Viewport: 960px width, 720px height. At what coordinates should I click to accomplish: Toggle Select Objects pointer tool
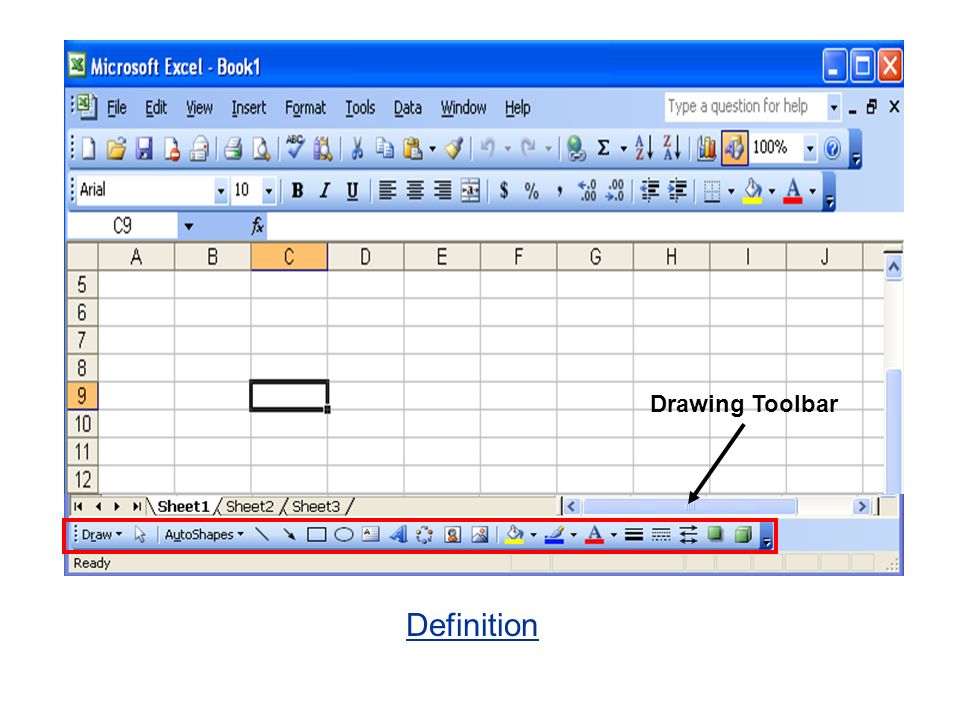[x=140, y=534]
